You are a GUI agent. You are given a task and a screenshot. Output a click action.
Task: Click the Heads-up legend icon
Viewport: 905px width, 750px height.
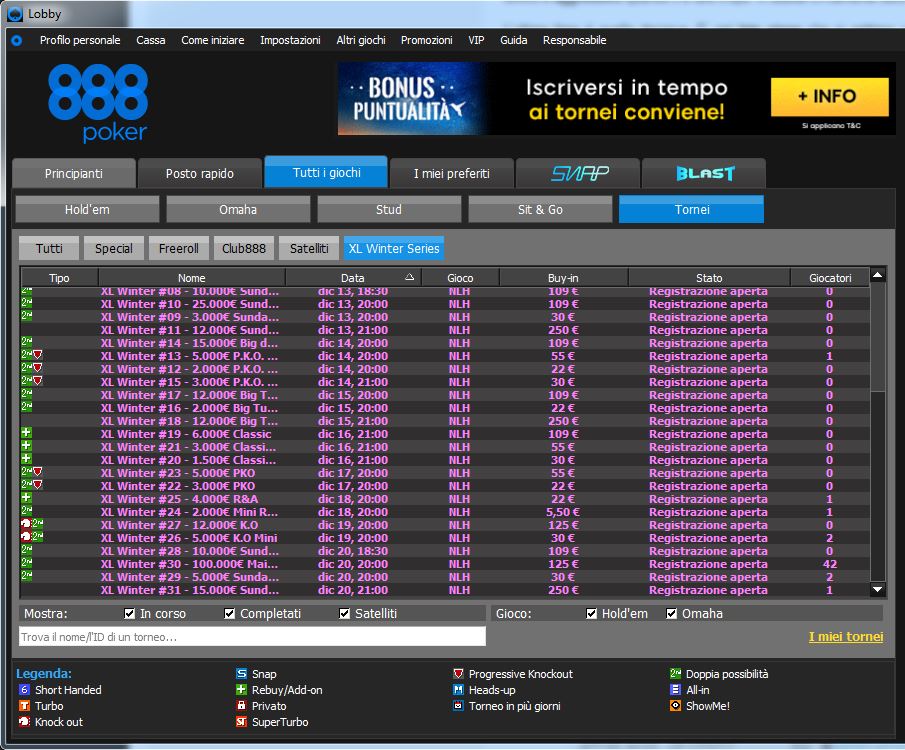pyautogui.click(x=458, y=690)
